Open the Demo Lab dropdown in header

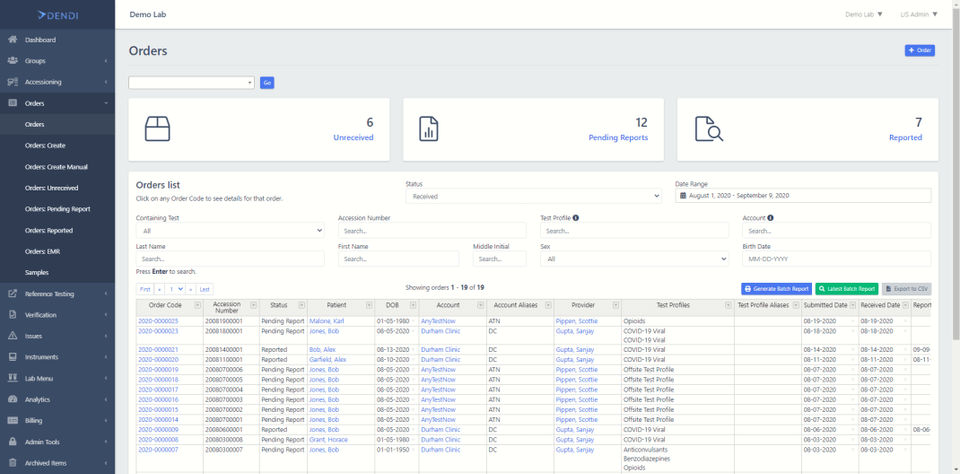pos(864,14)
